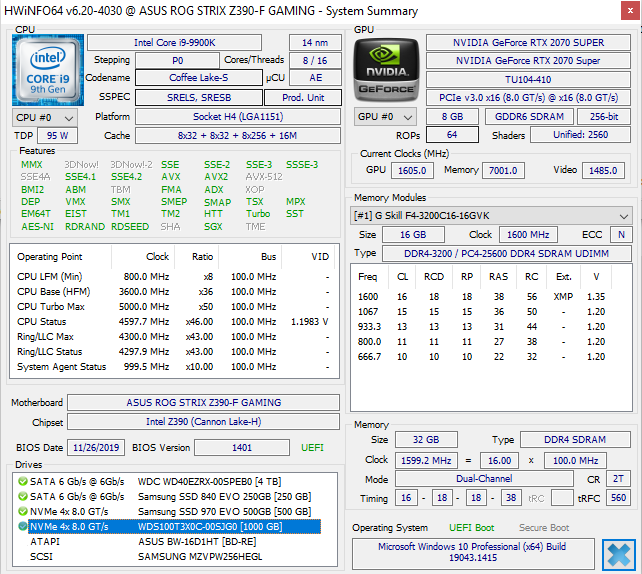Click the ASUS ROG STRIX Z390-F GAMING motherboard field
The width and height of the screenshot is (642, 574).
click(203, 402)
